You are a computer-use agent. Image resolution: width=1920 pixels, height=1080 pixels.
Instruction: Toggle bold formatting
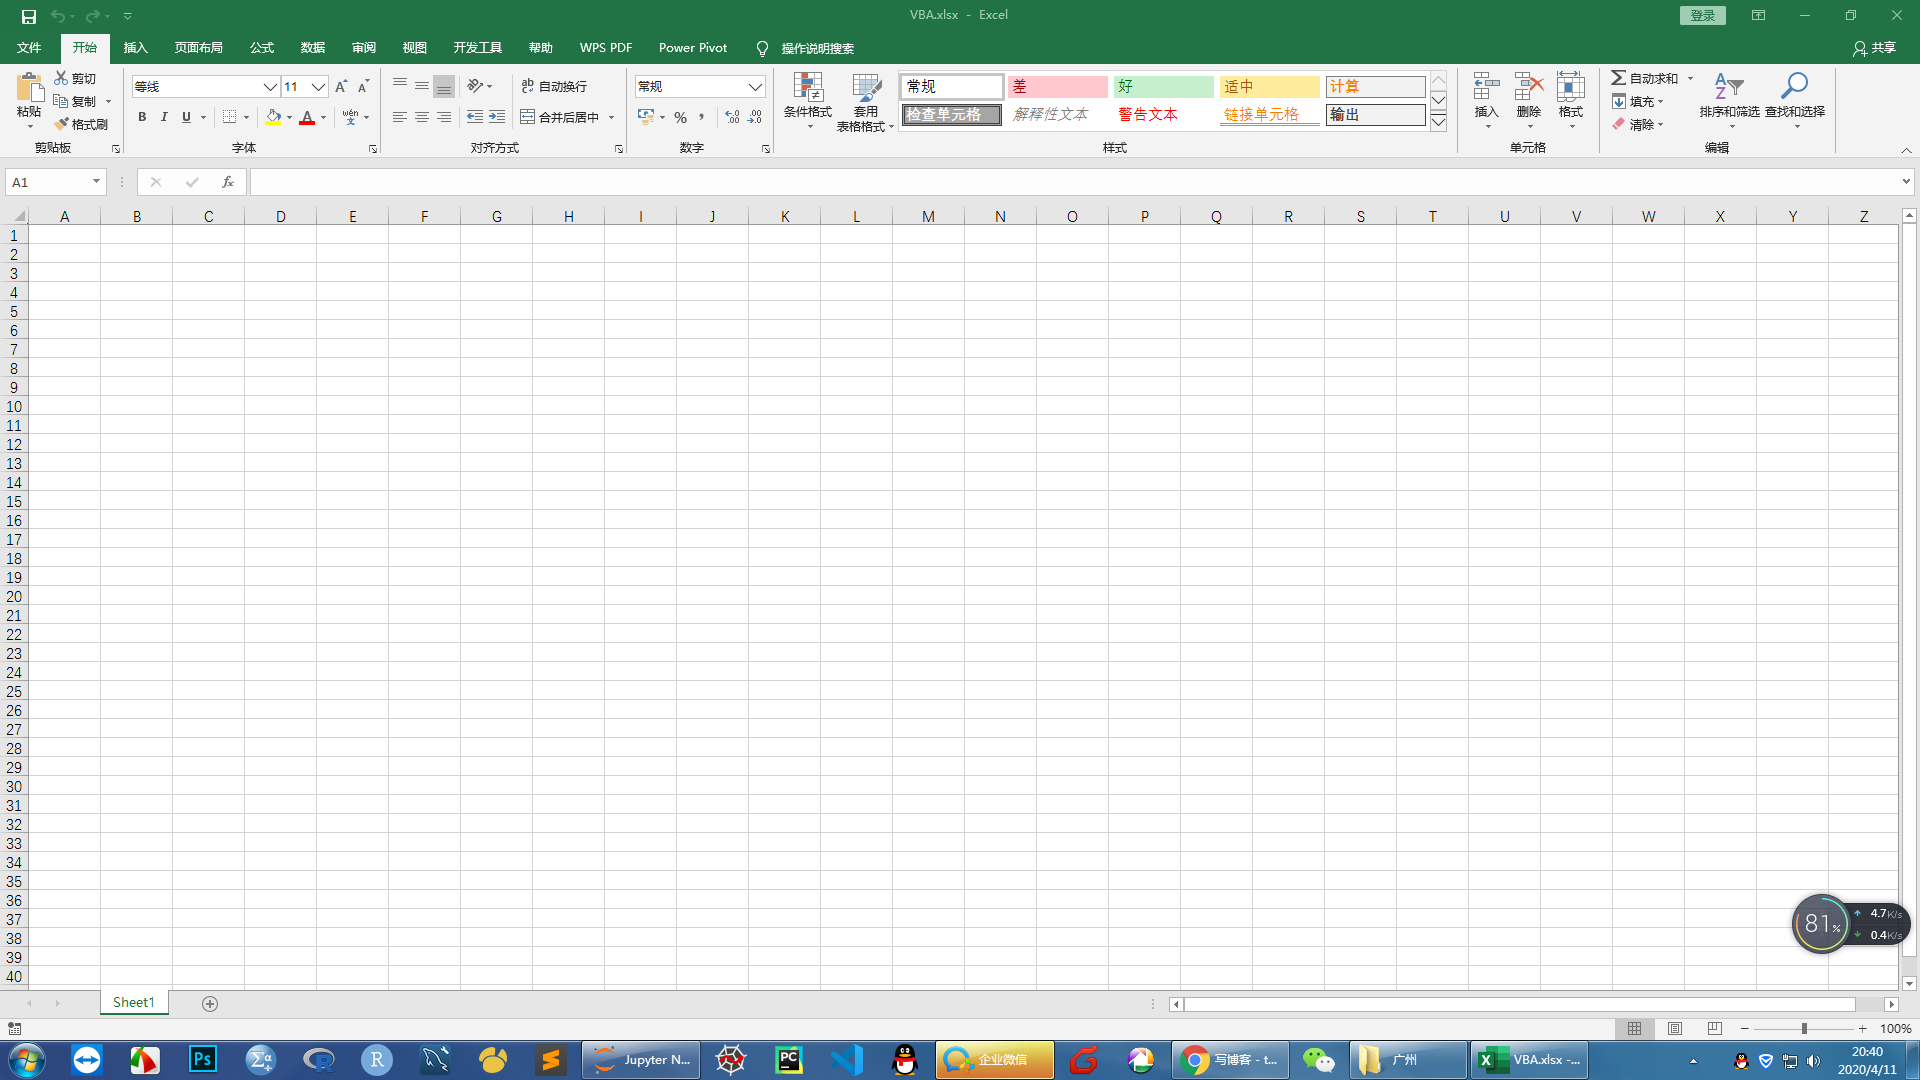tap(142, 117)
